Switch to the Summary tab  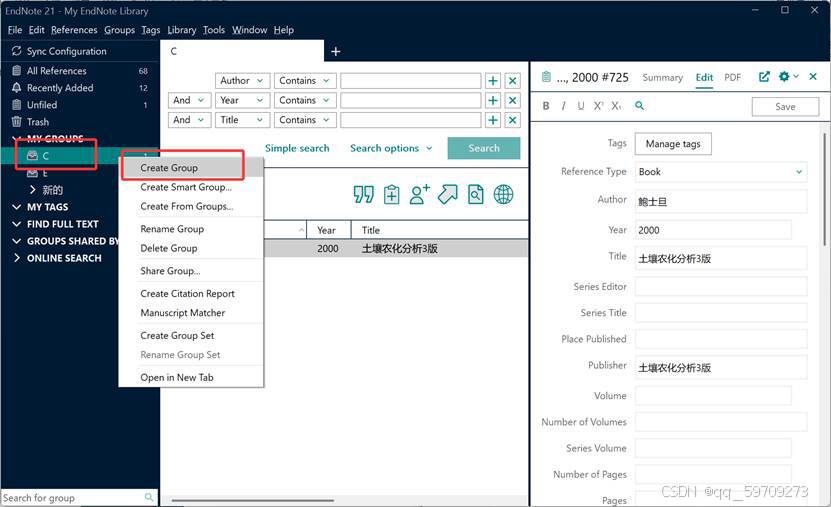pyautogui.click(x=662, y=77)
